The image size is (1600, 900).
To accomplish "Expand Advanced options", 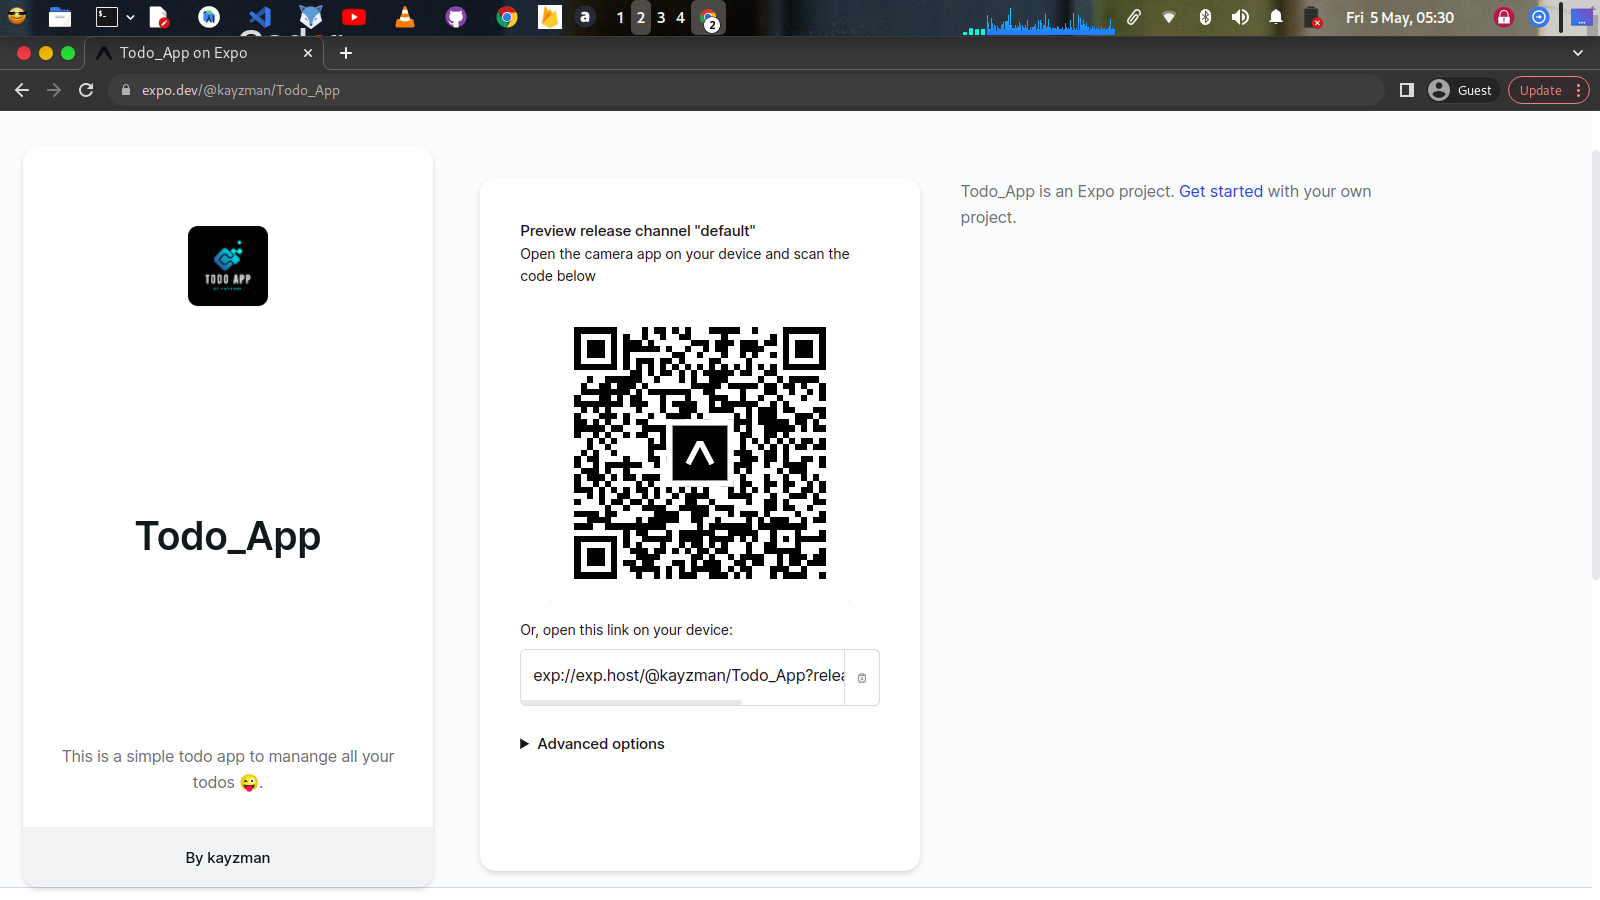I will (x=592, y=744).
